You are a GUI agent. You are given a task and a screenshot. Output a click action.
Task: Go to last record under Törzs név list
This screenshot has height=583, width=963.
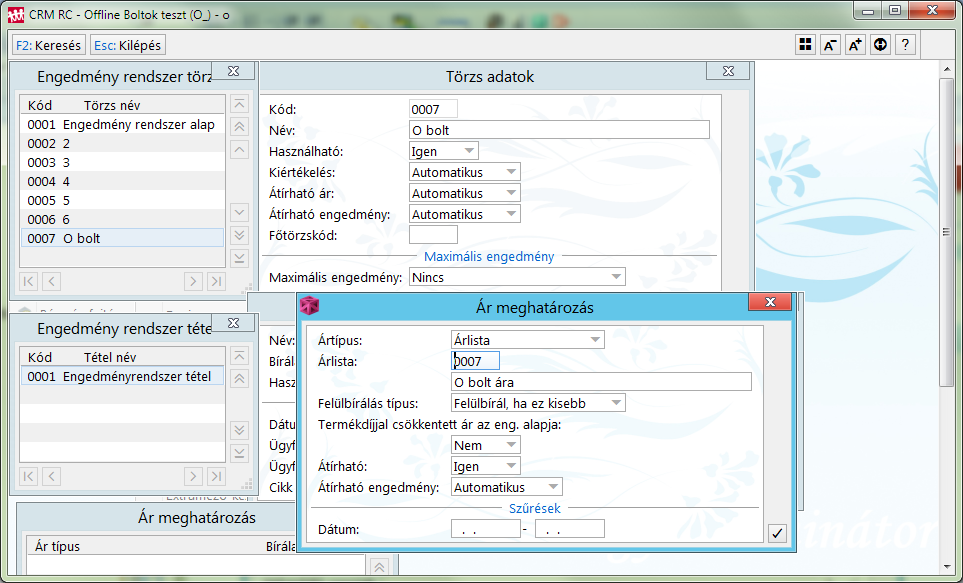[x=216, y=281]
